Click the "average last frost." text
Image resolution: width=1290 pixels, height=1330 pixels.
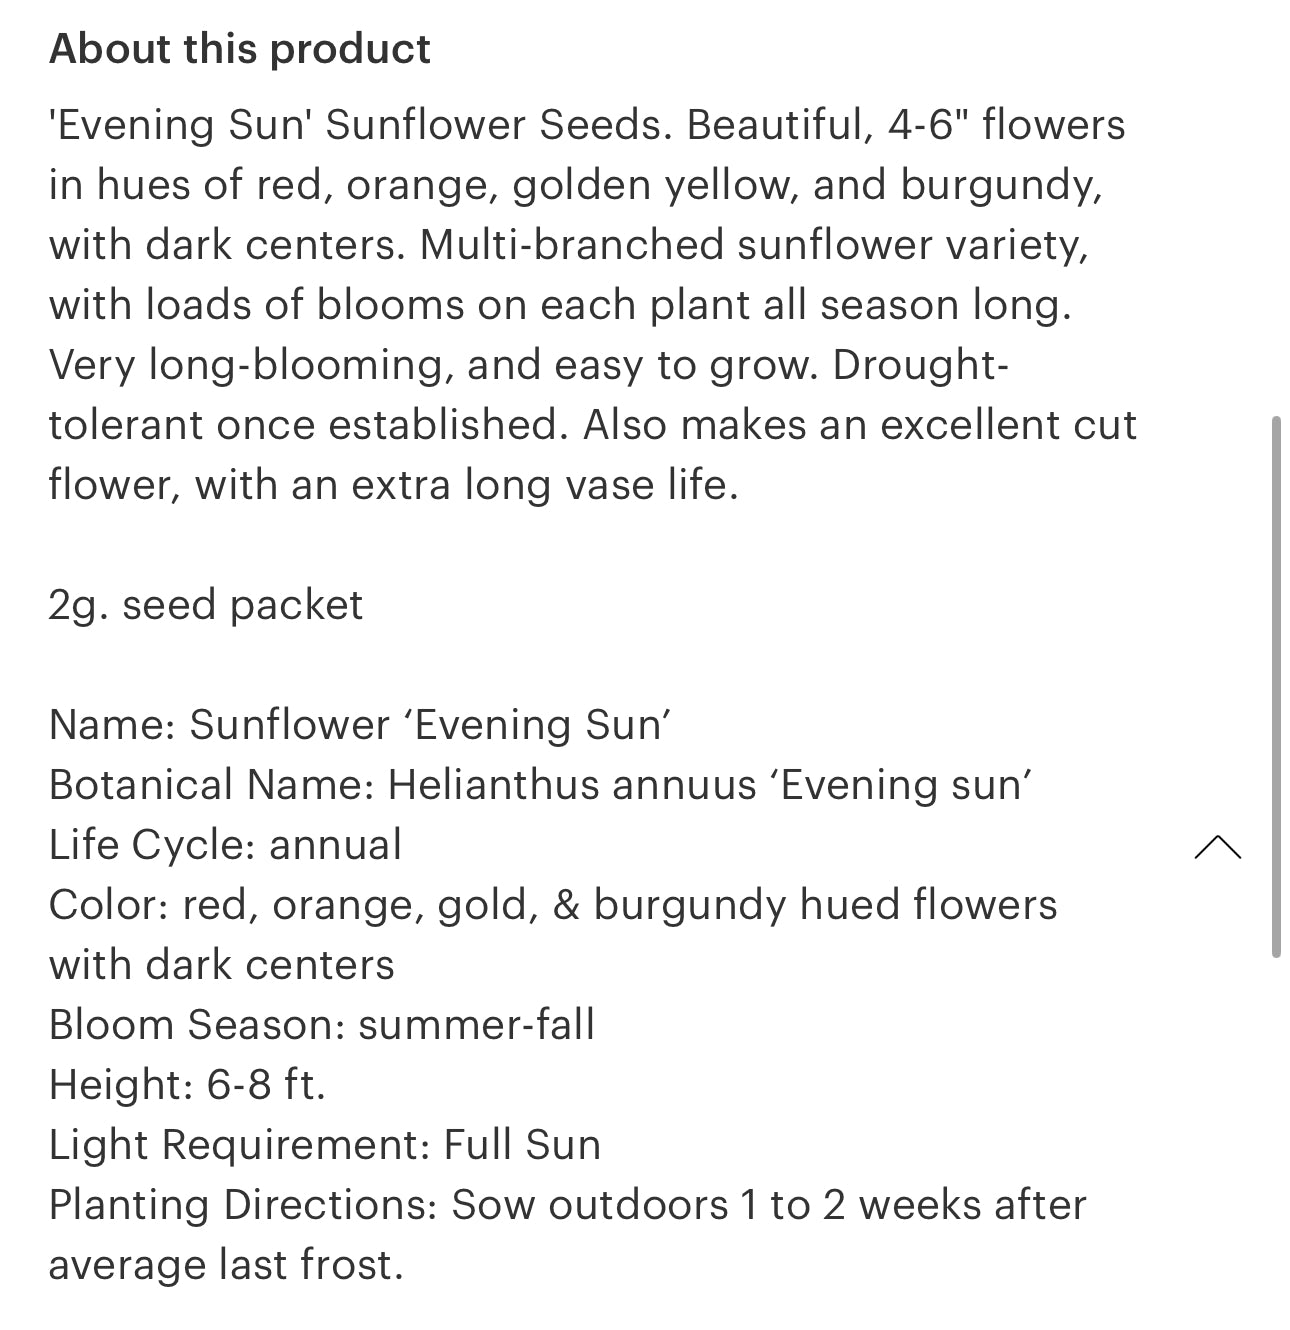[225, 1265]
